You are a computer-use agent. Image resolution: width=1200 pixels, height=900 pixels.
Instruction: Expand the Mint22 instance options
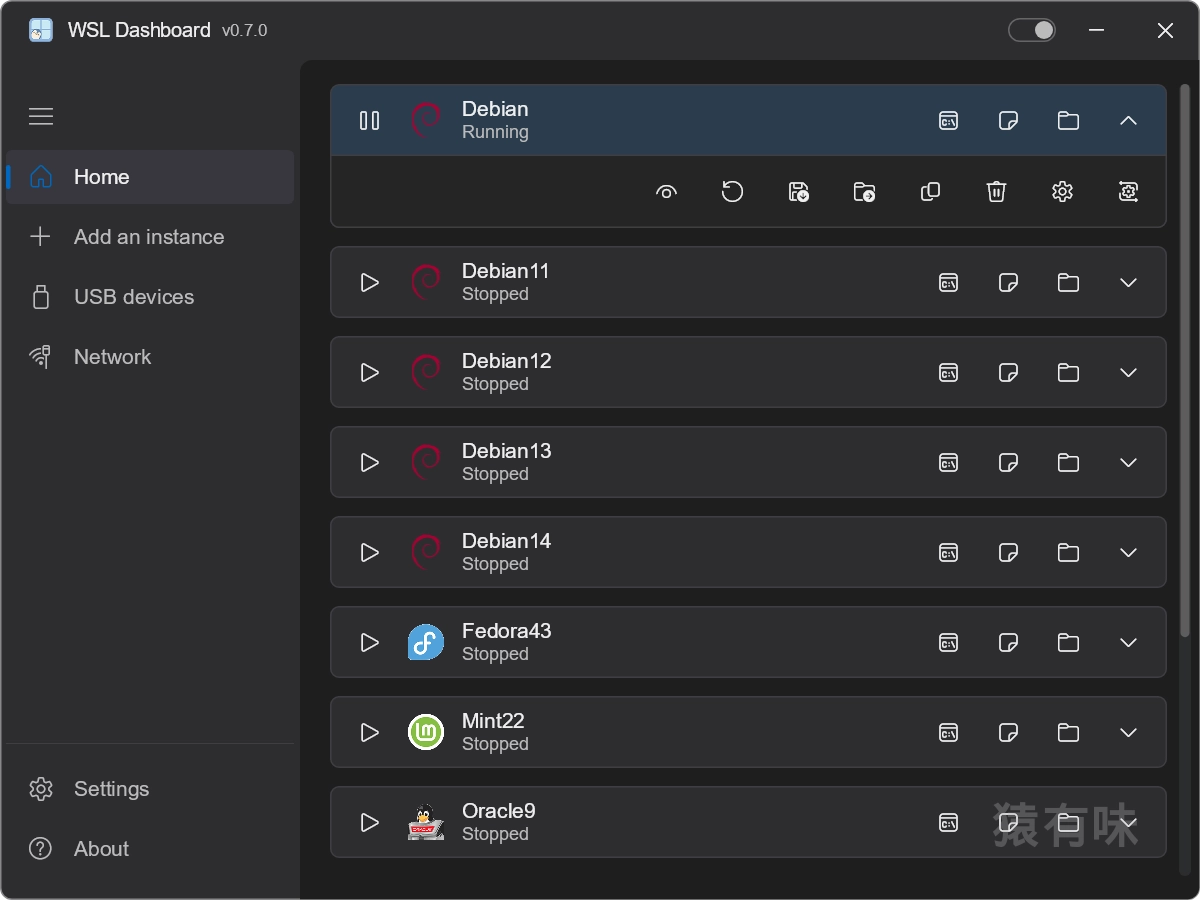pos(1128,733)
